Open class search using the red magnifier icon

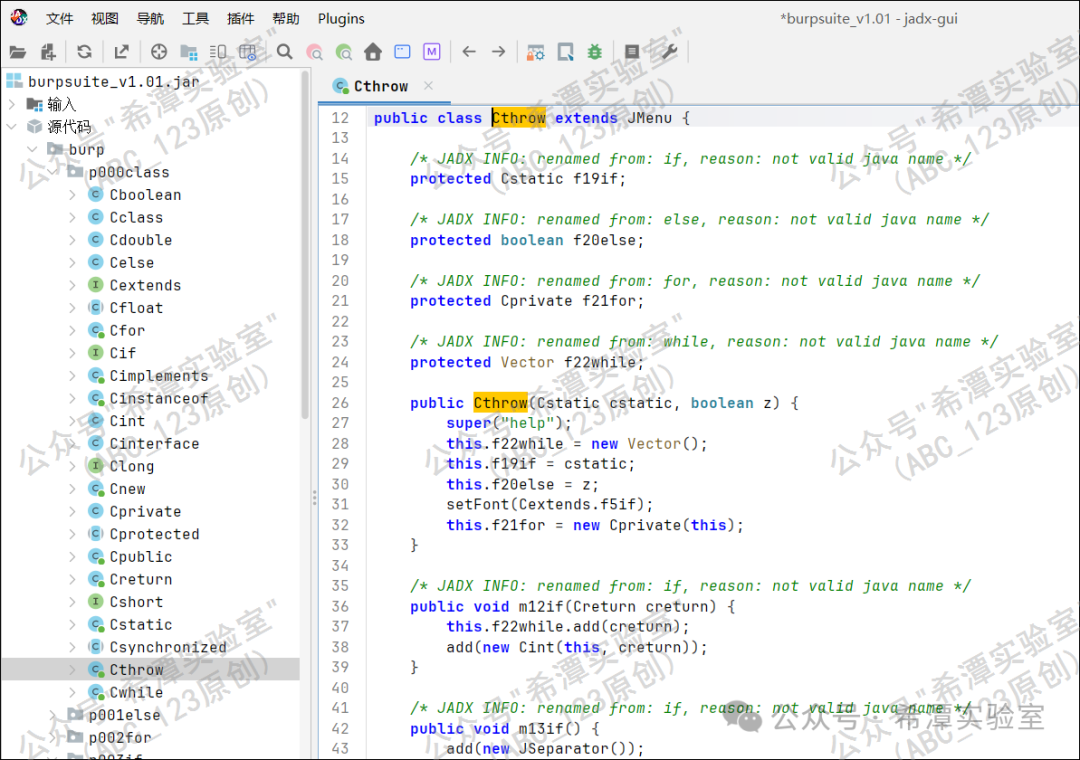(314, 51)
